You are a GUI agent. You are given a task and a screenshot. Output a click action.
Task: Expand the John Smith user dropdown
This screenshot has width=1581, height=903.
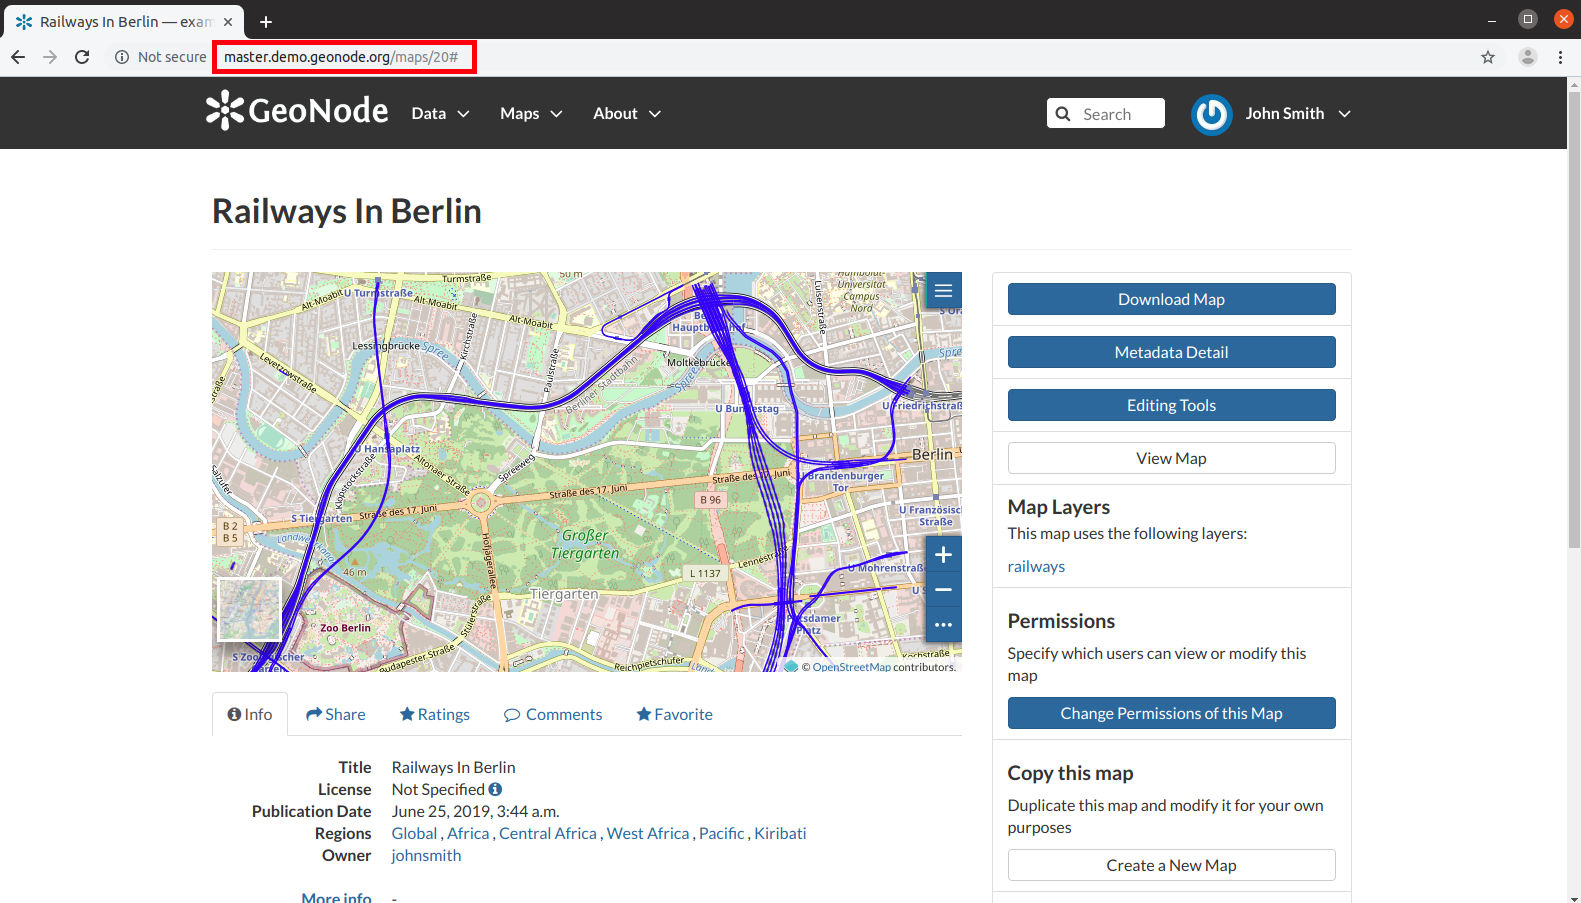tap(1298, 114)
